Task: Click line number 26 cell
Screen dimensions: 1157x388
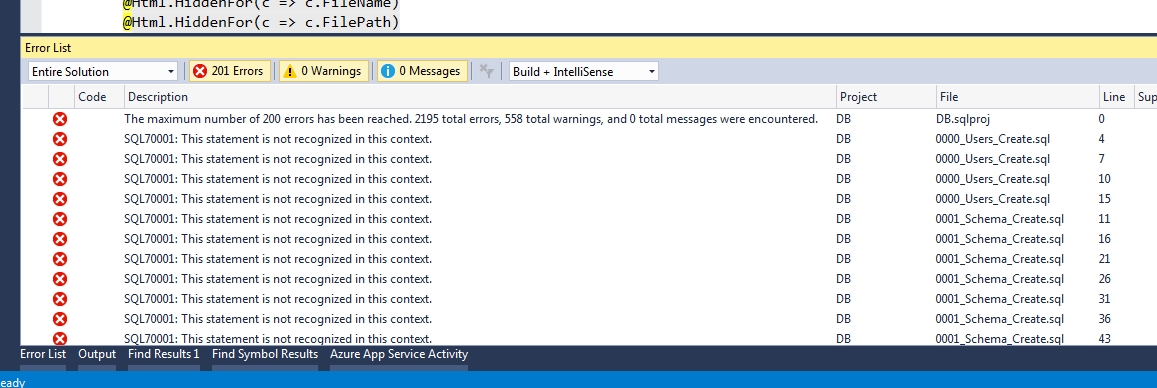Action: [1105, 279]
